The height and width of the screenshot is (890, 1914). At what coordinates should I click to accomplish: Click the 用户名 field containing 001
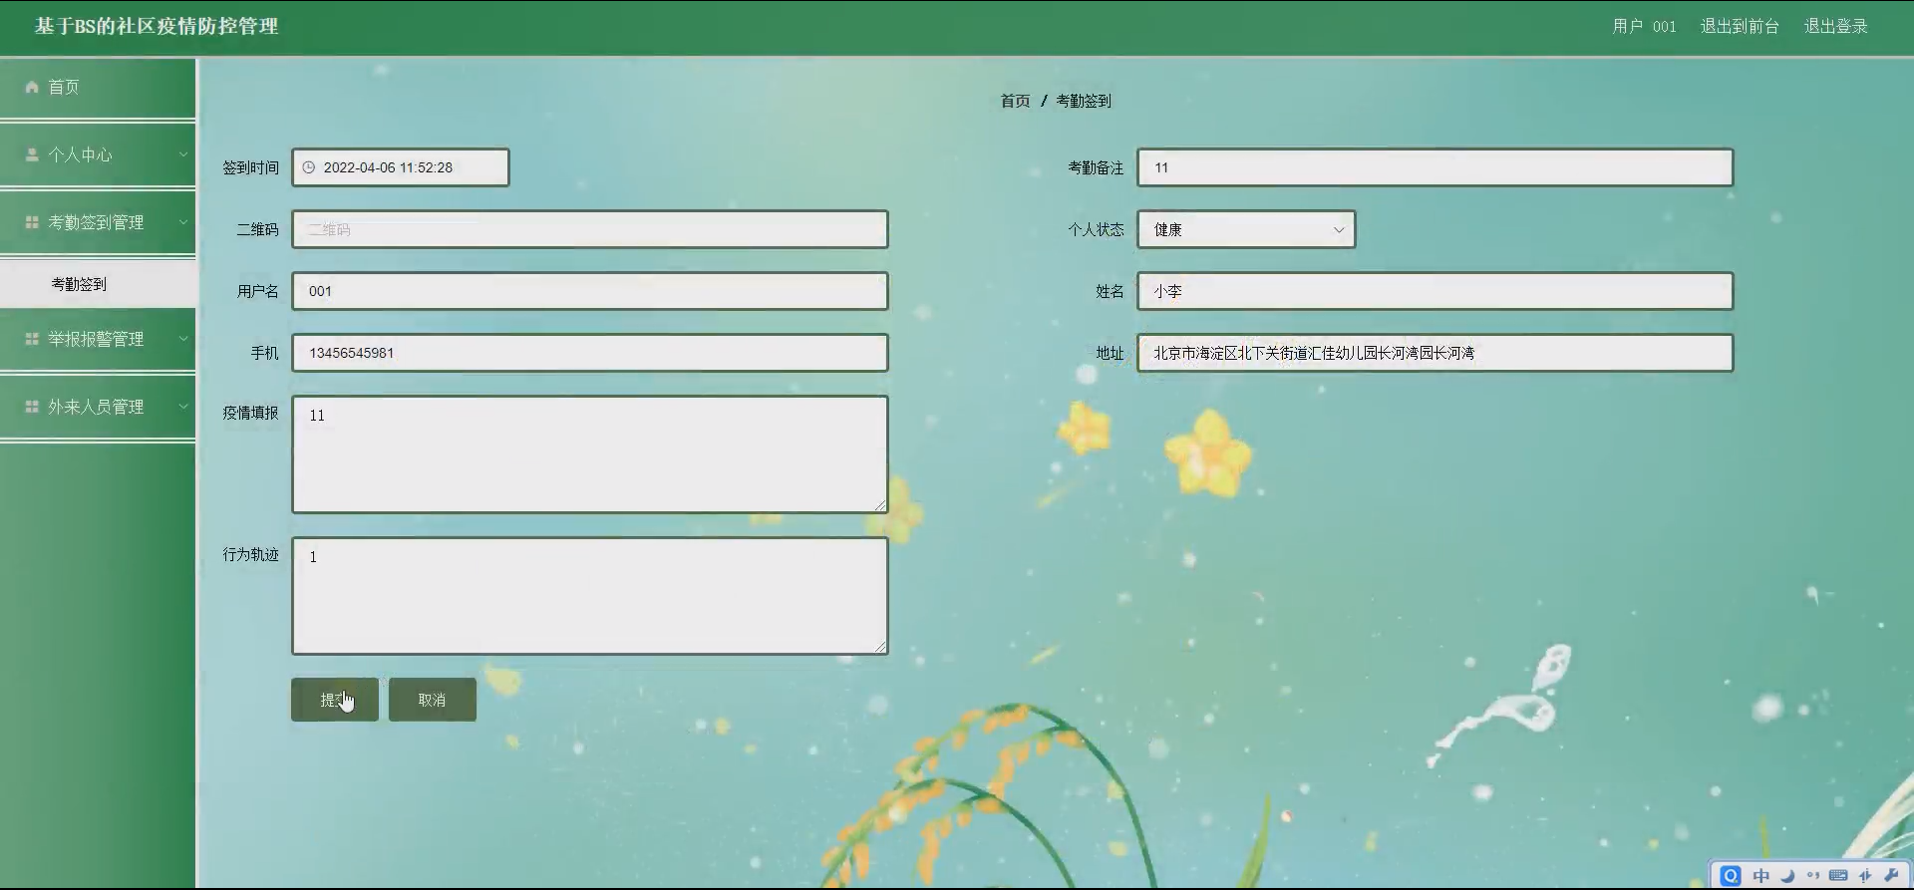590,291
